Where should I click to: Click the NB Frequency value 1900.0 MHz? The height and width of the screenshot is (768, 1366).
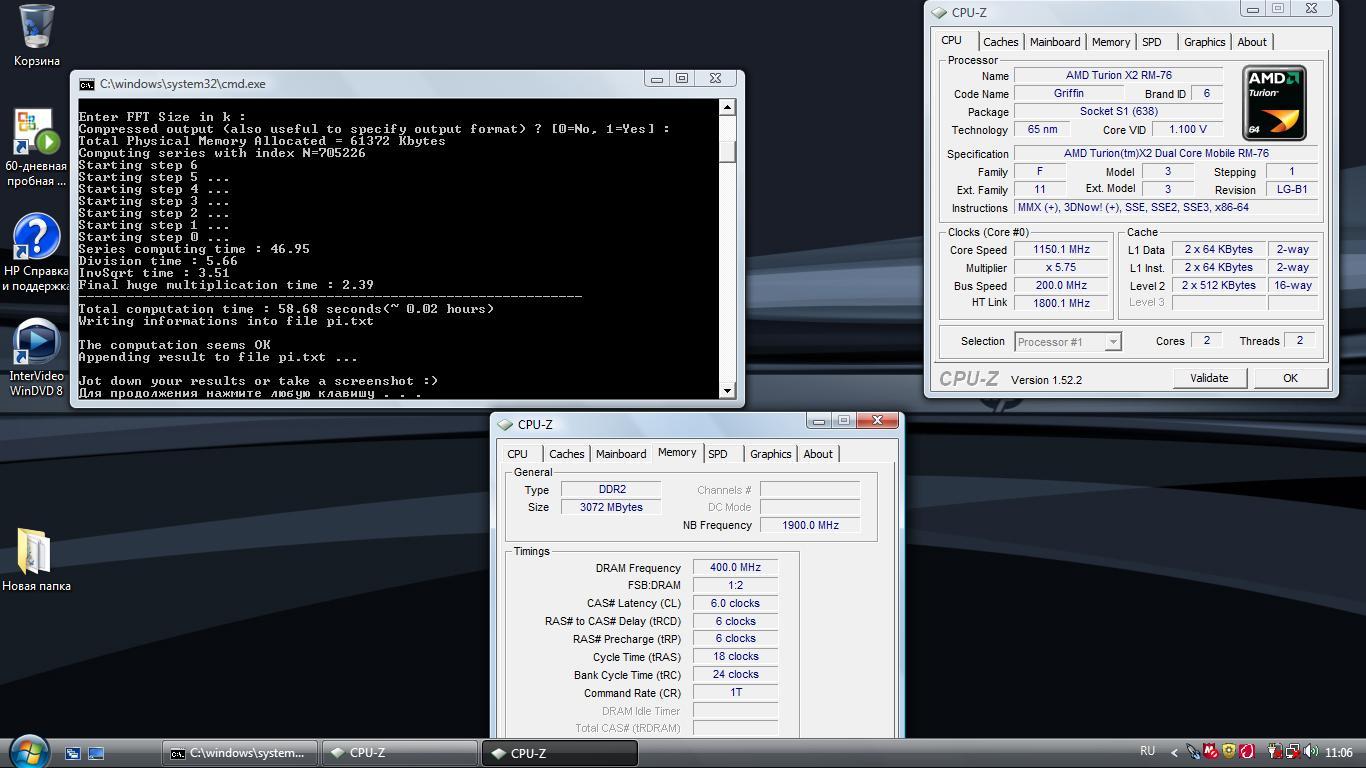(x=810, y=525)
